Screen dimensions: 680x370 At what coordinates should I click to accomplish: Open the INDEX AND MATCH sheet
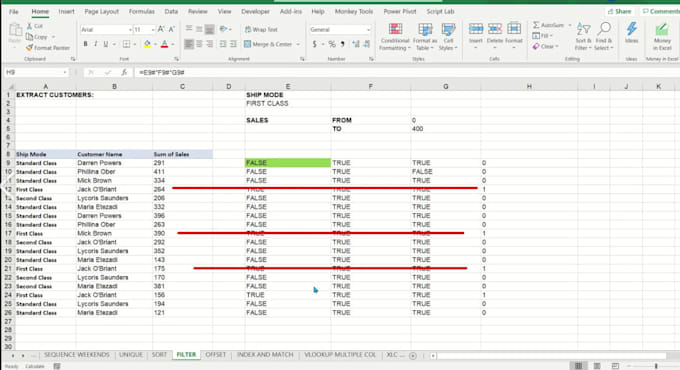tap(265, 355)
